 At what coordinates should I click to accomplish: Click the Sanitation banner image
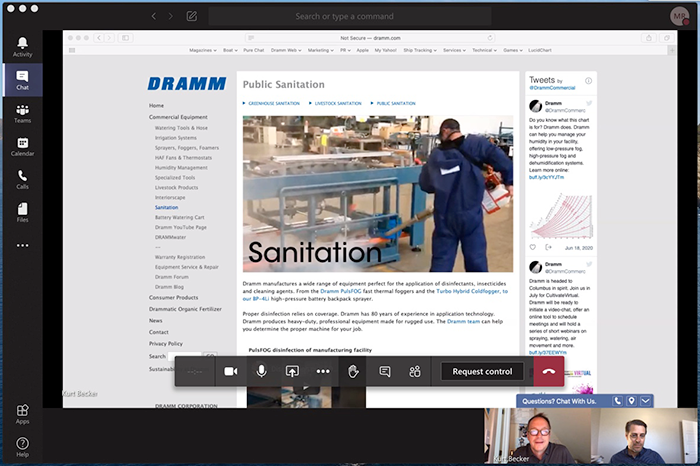(x=378, y=194)
